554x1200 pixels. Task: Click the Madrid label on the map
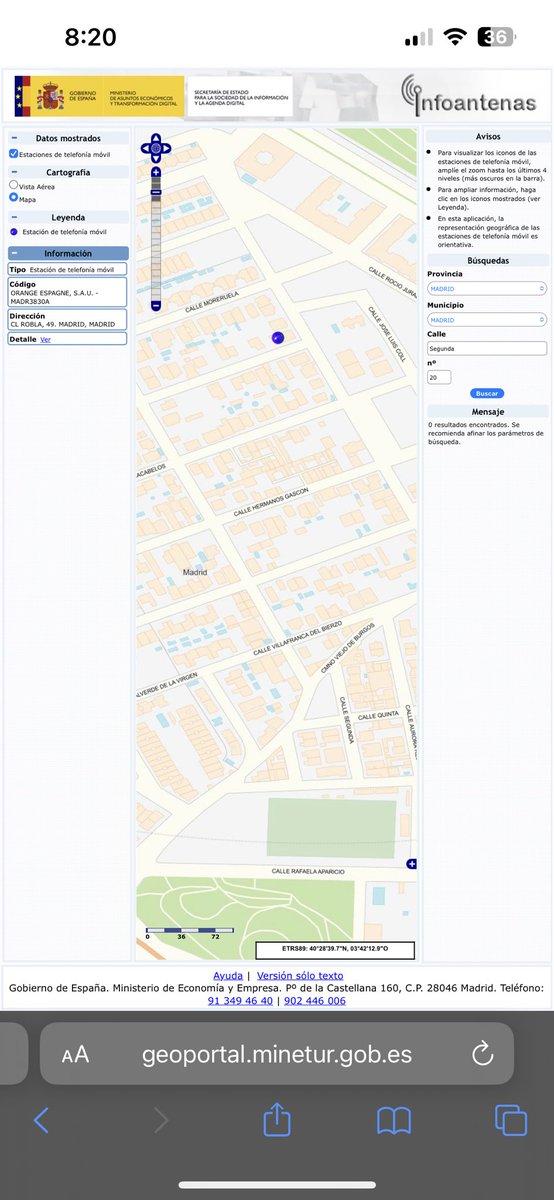[x=195, y=572]
